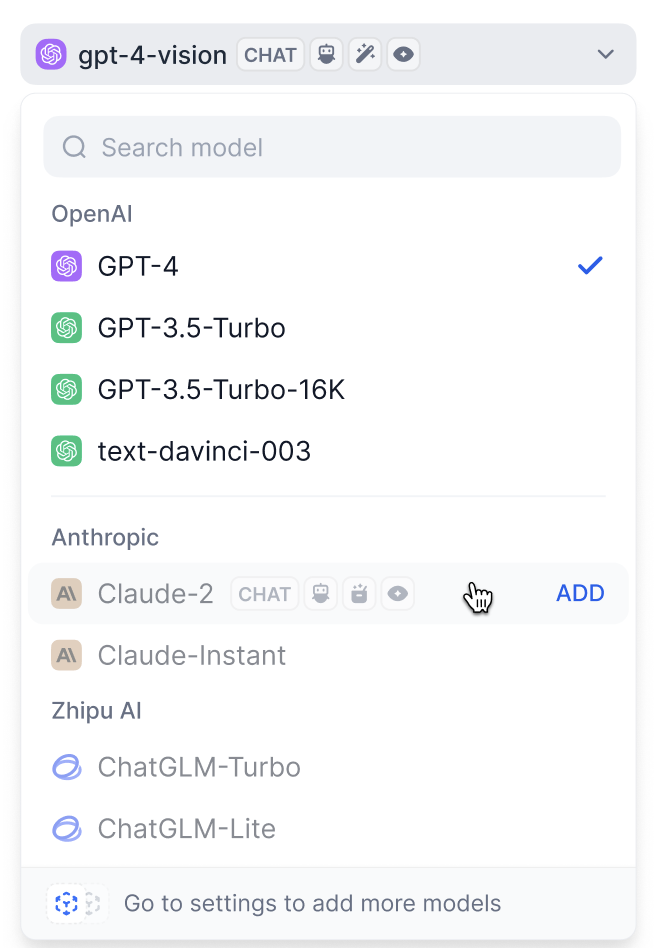Click the purple OpenAI icon beside gpt-4-vision

click(x=51, y=54)
